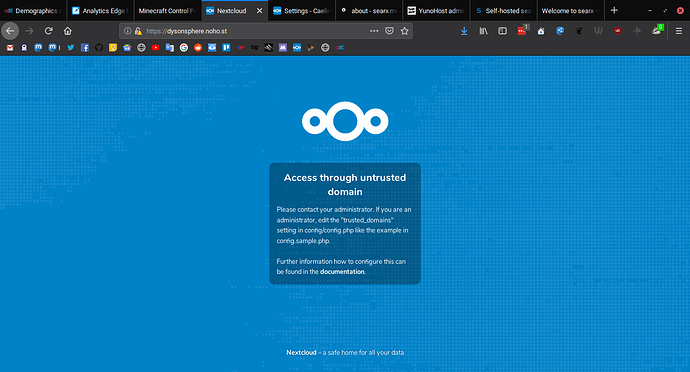Open the Library books icon

point(483,31)
